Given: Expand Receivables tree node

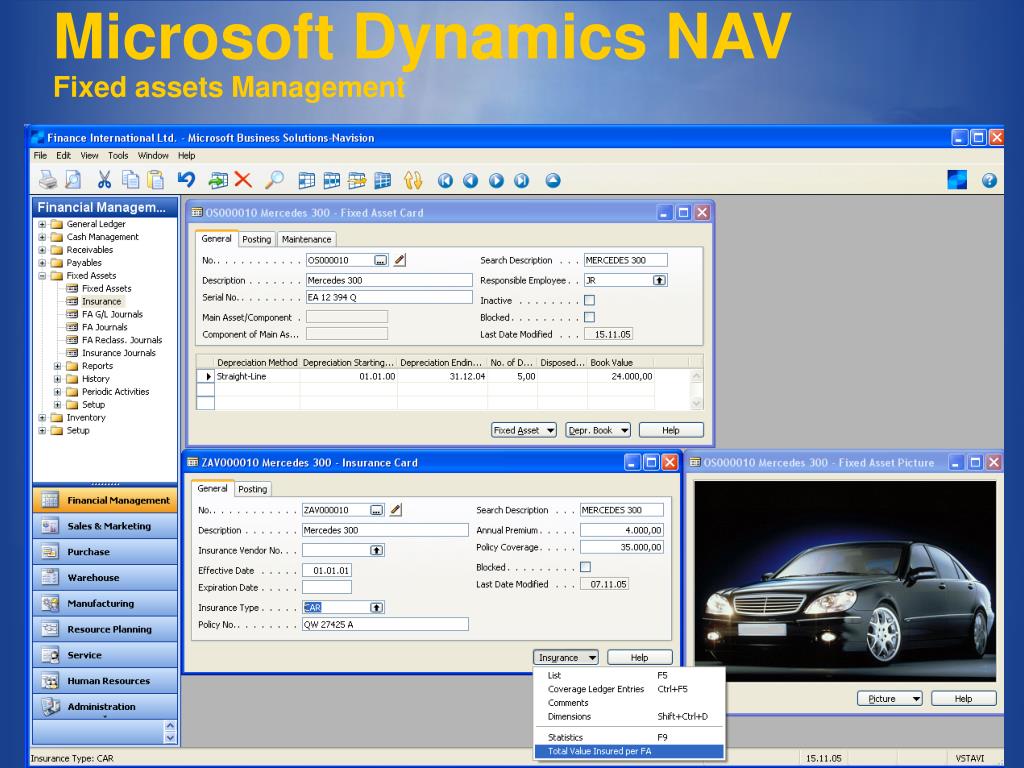Looking at the screenshot, I should point(42,250).
